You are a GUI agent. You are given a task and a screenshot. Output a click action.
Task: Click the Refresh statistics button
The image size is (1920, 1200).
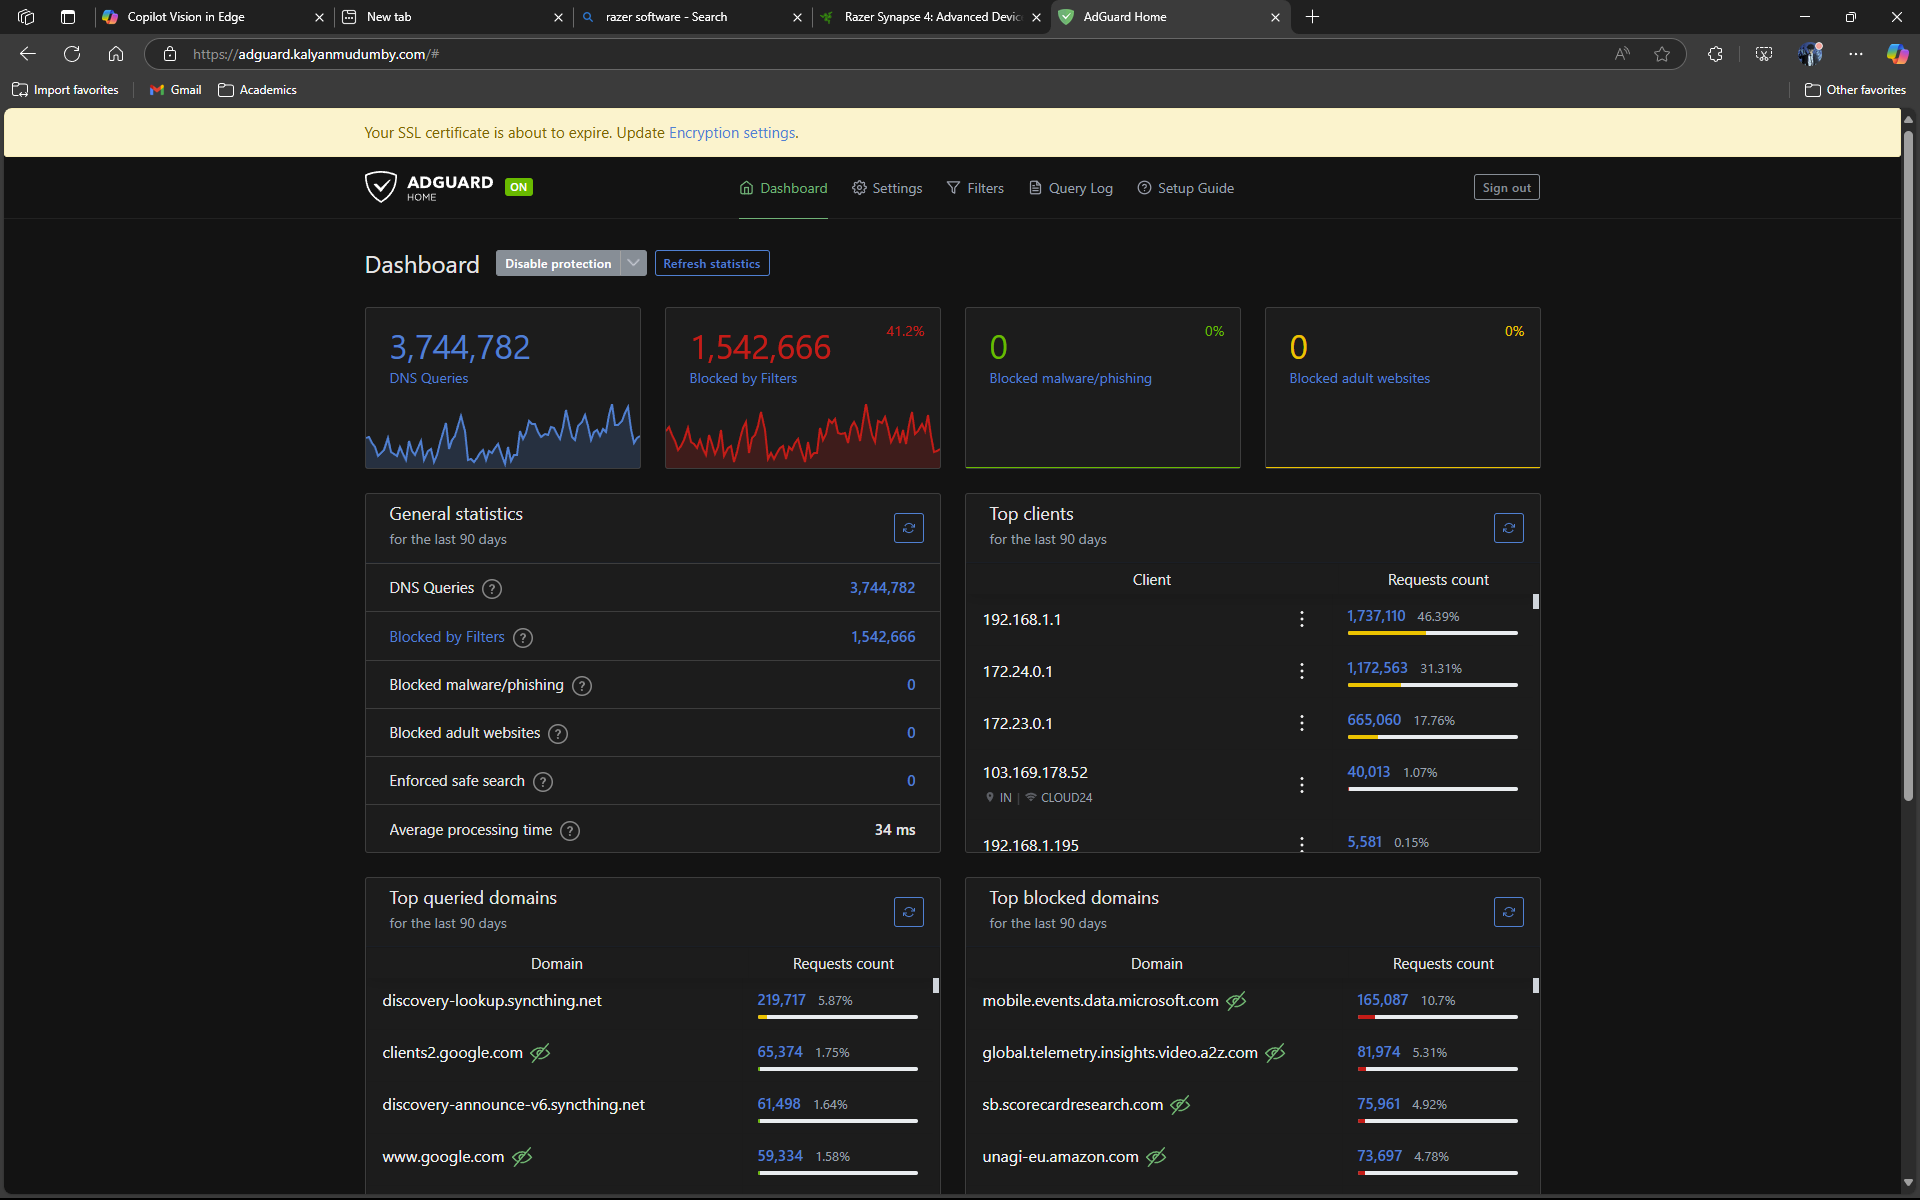711,263
